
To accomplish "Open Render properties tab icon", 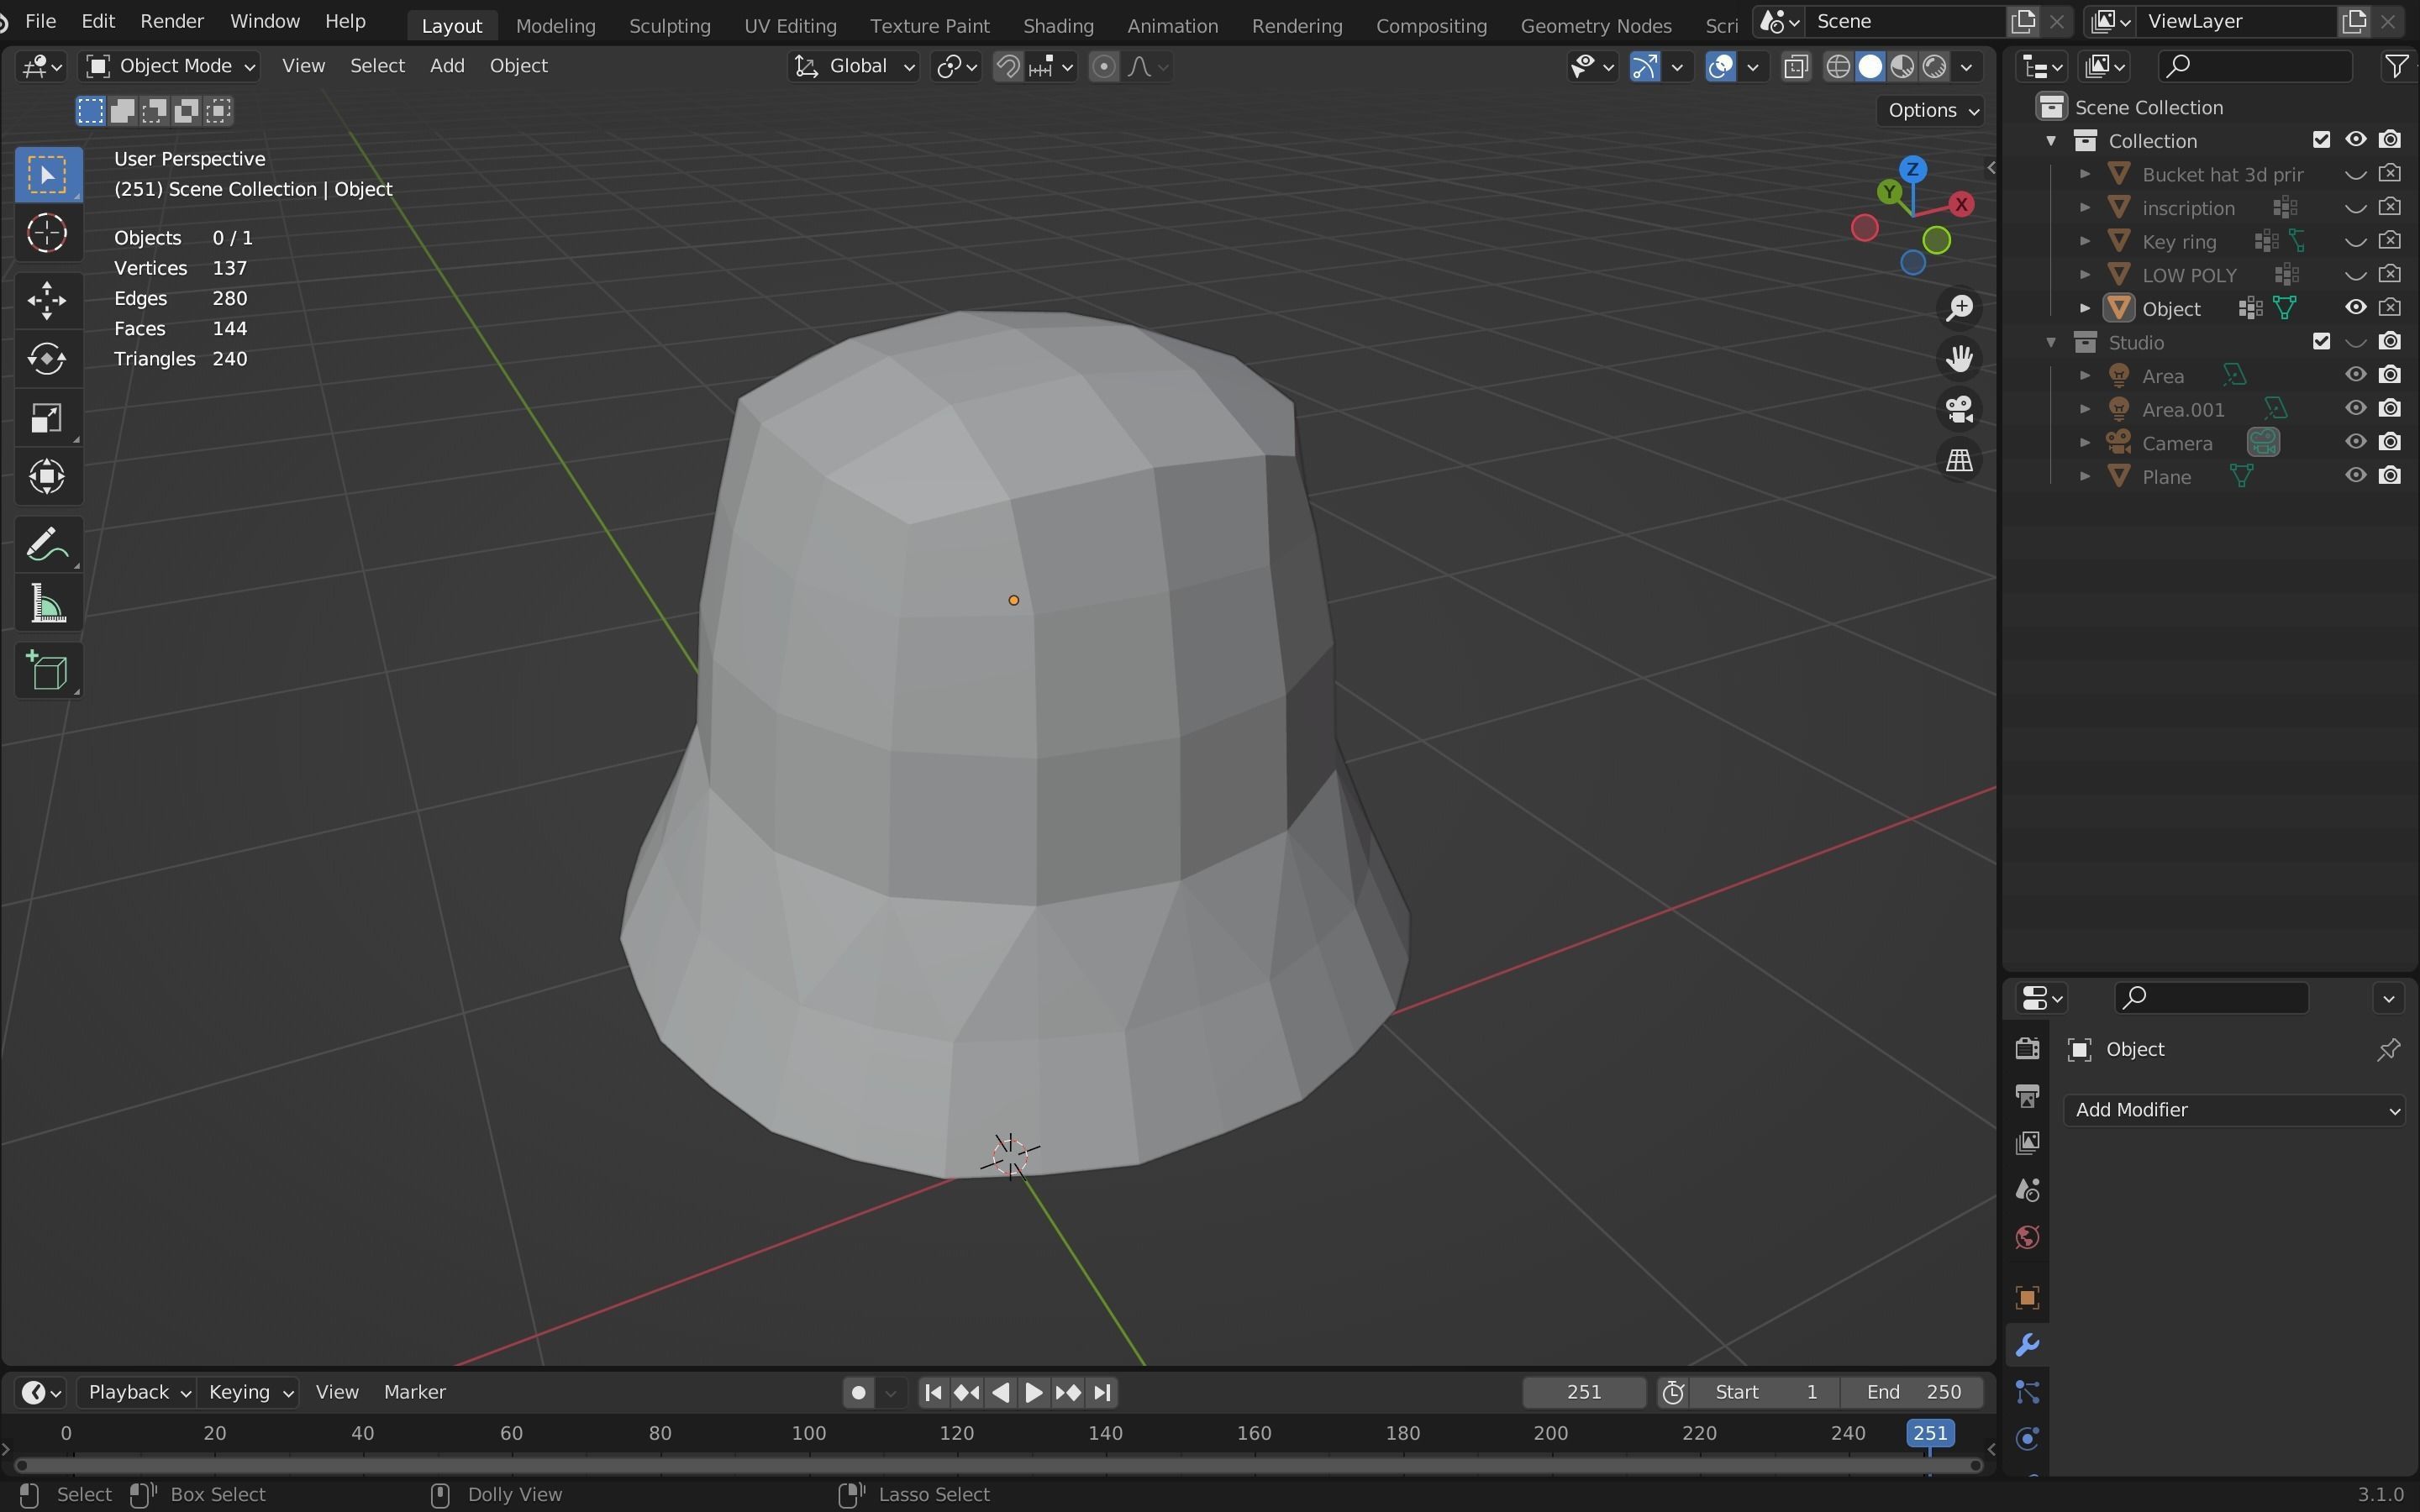I will 2027,1048.
